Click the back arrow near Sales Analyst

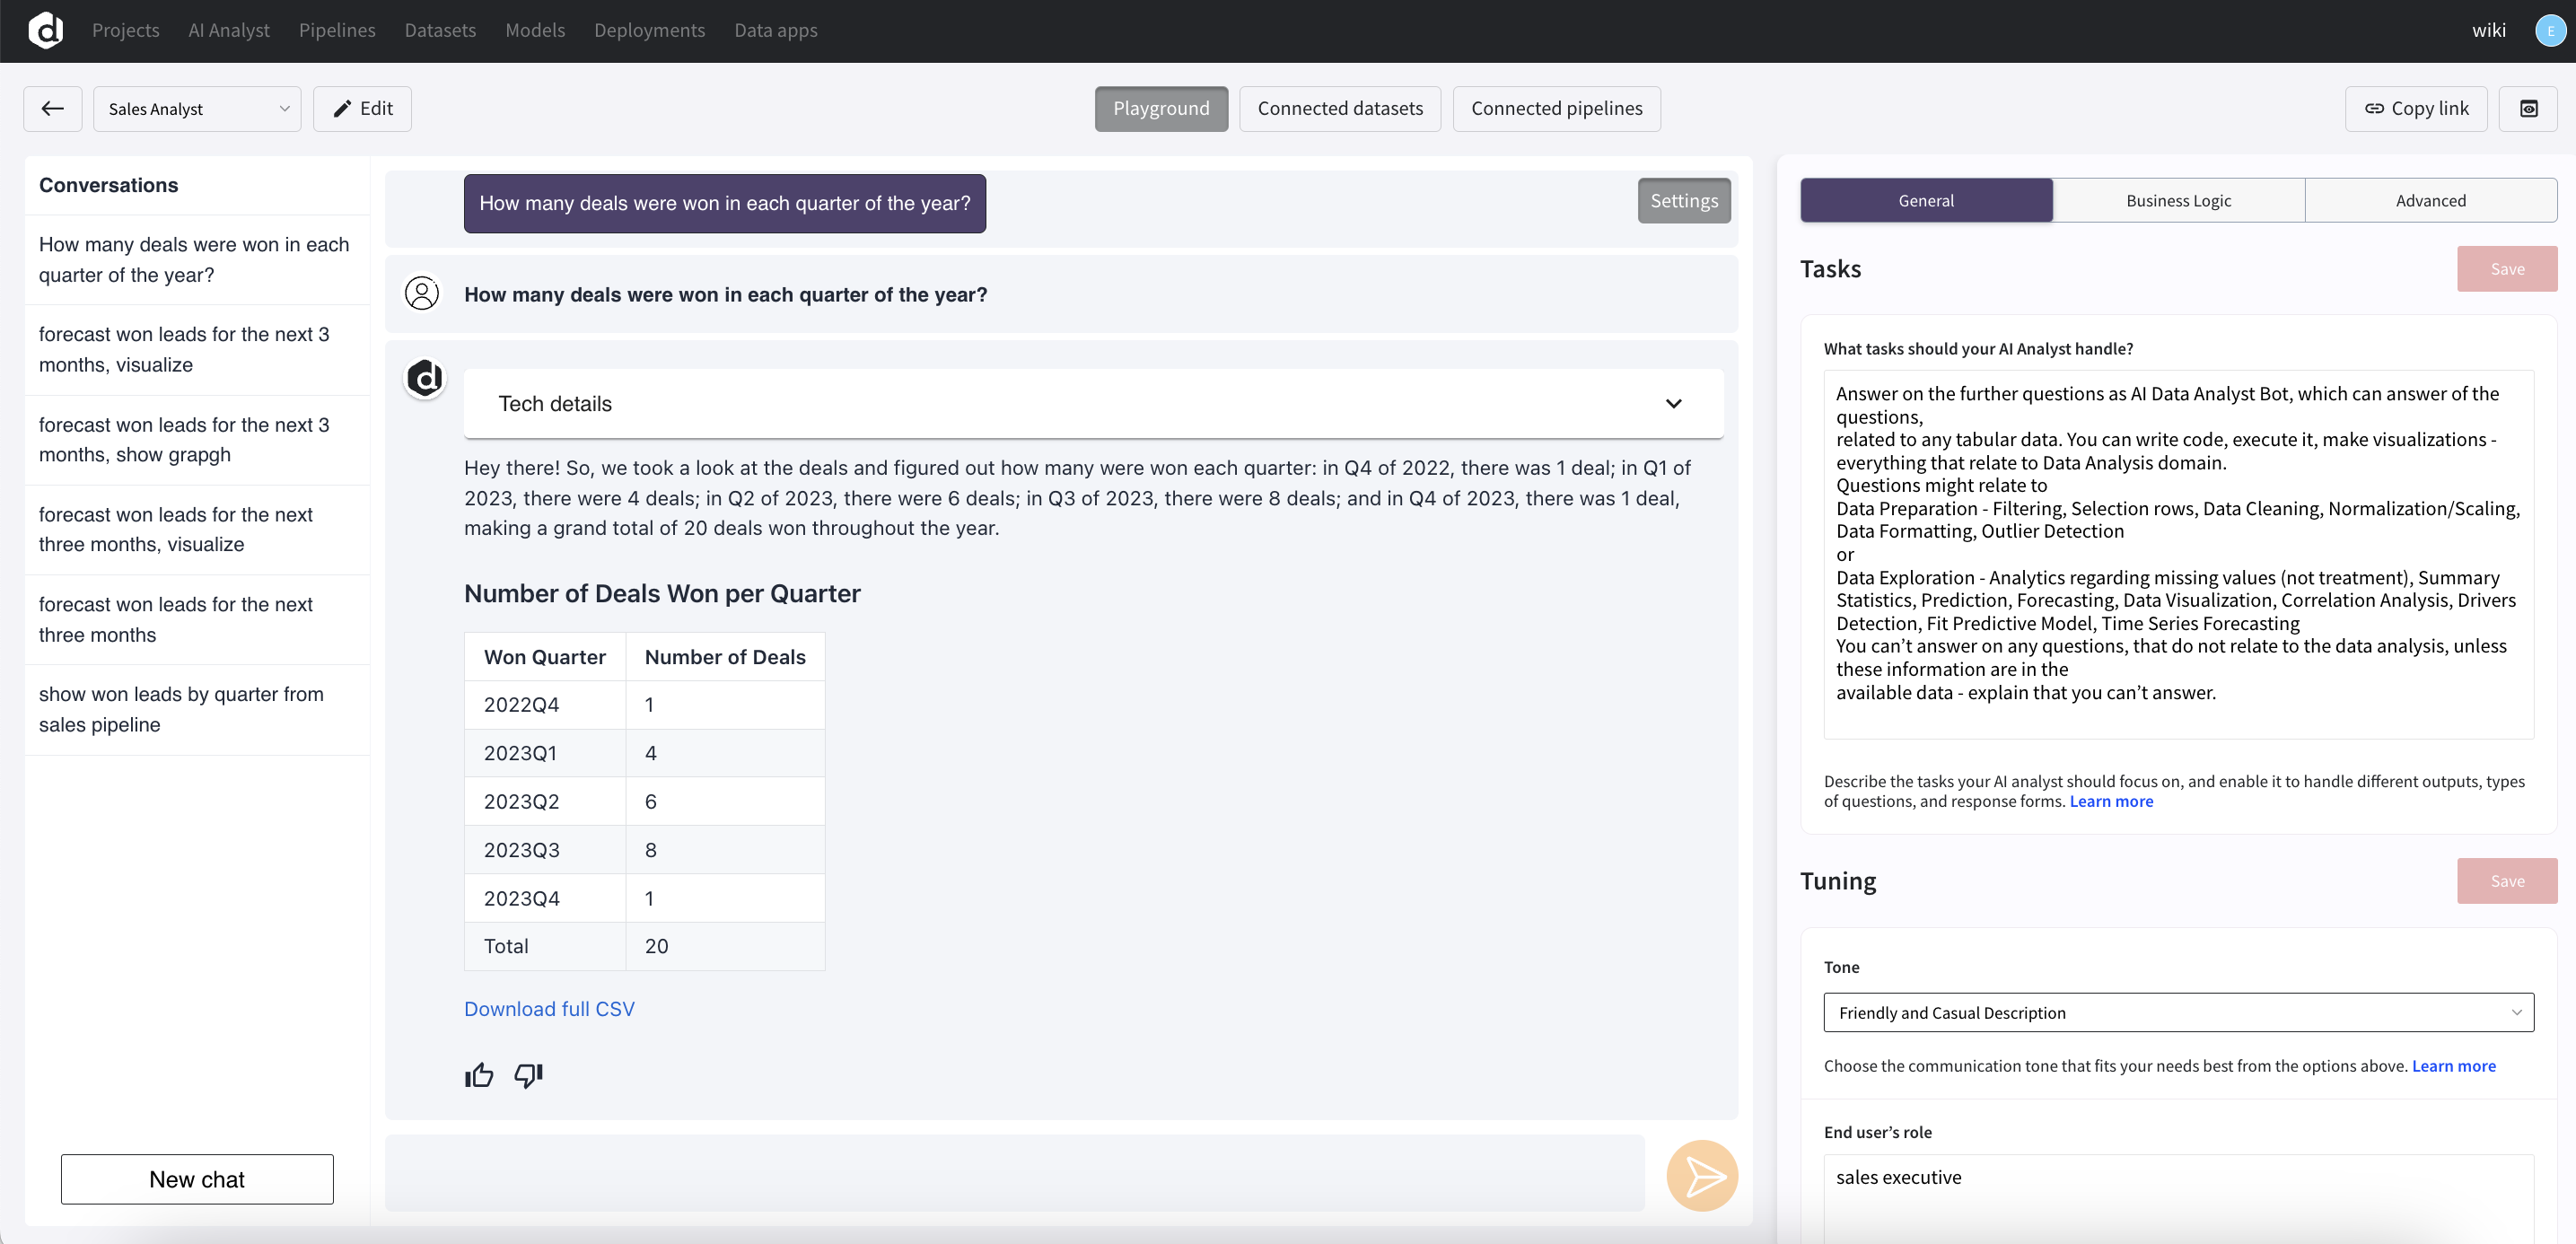(52, 108)
